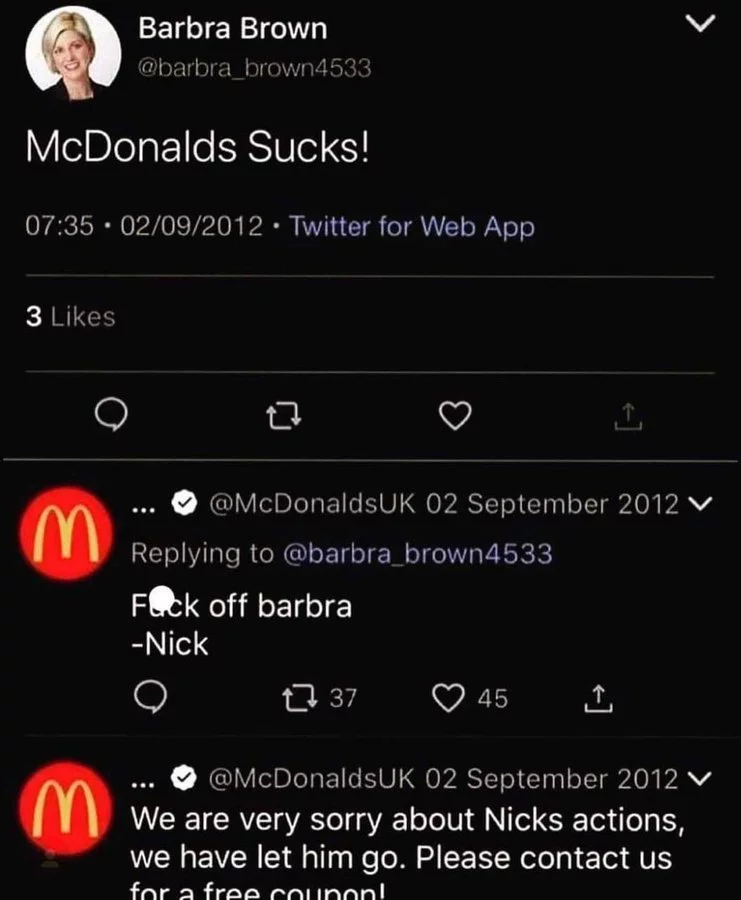Like the Nick reply with 45 likes
This screenshot has height=900, width=741.
click(448, 698)
